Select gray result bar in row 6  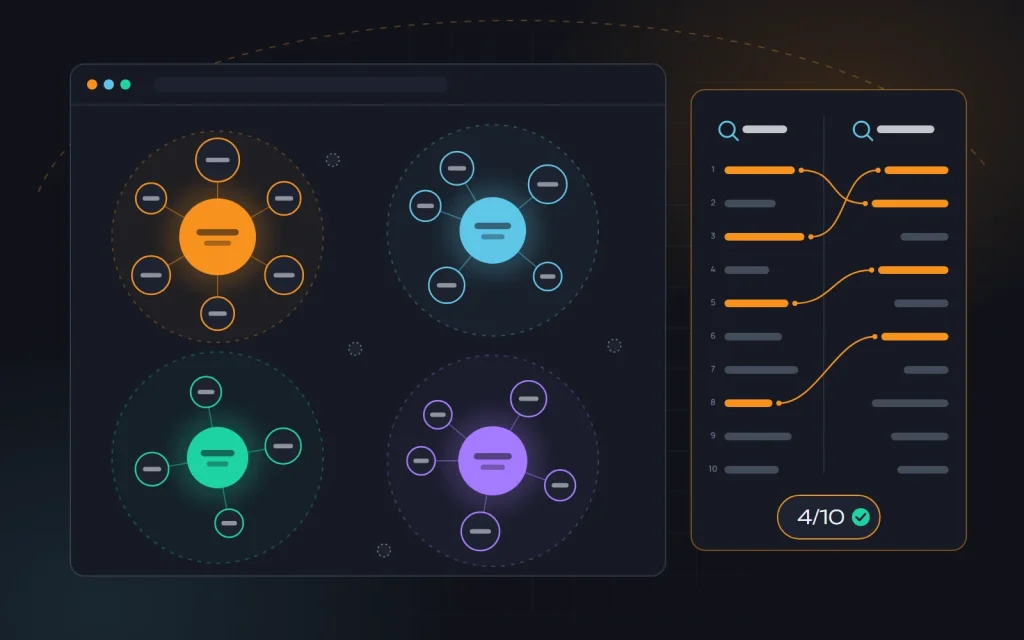(x=753, y=336)
